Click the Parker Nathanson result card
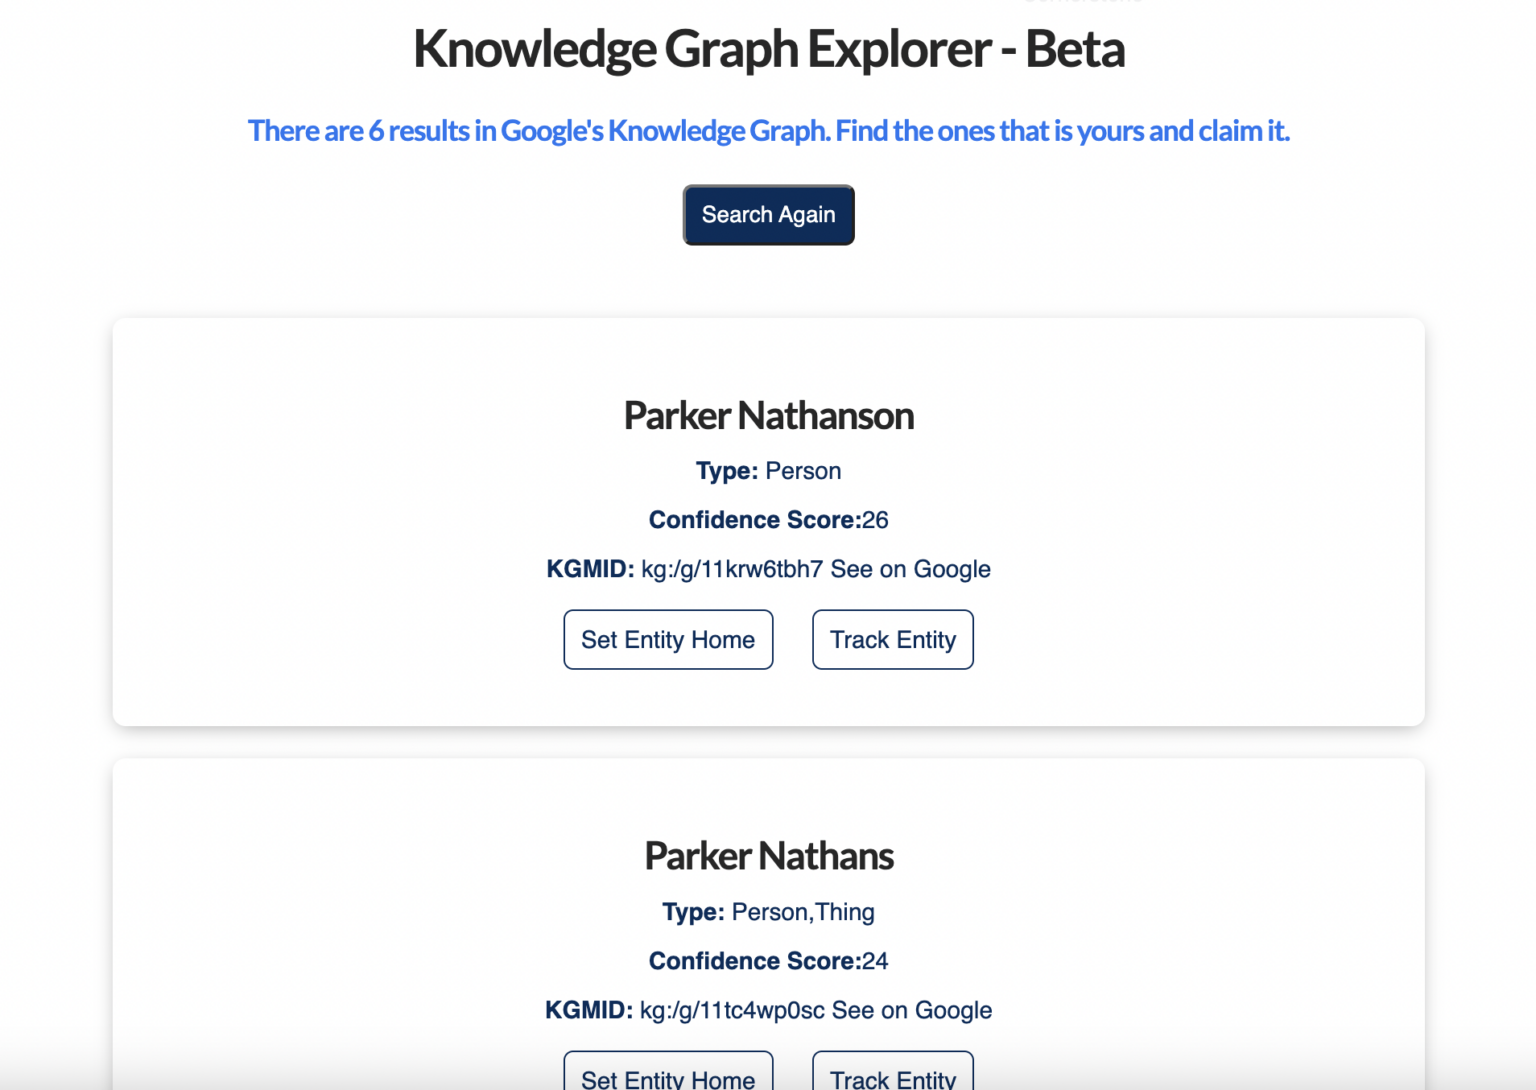The width and height of the screenshot is (1536, 1090). (300, 520)
